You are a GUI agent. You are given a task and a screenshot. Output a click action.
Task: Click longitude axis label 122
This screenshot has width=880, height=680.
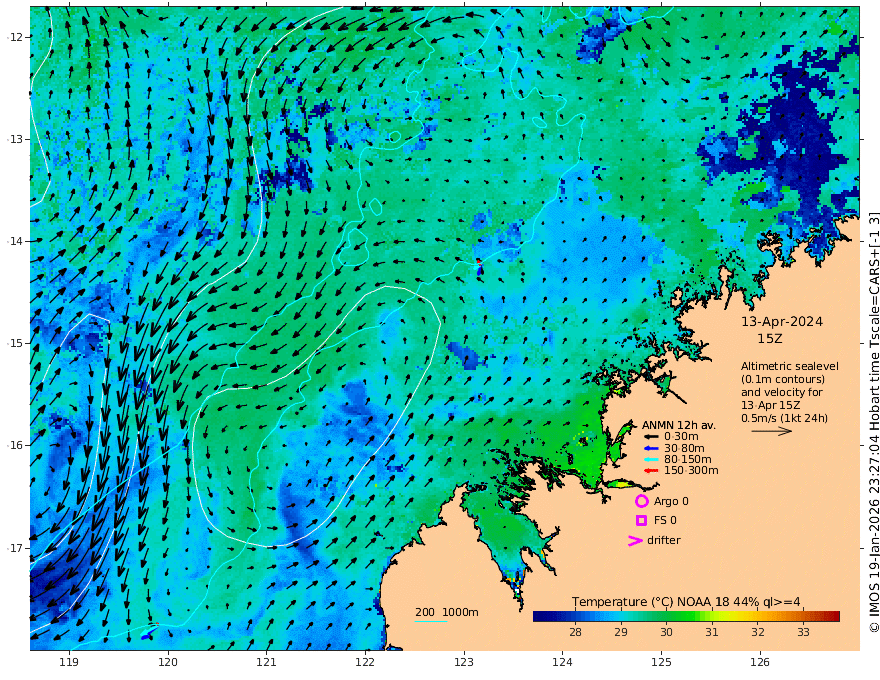tap(365, 663)
